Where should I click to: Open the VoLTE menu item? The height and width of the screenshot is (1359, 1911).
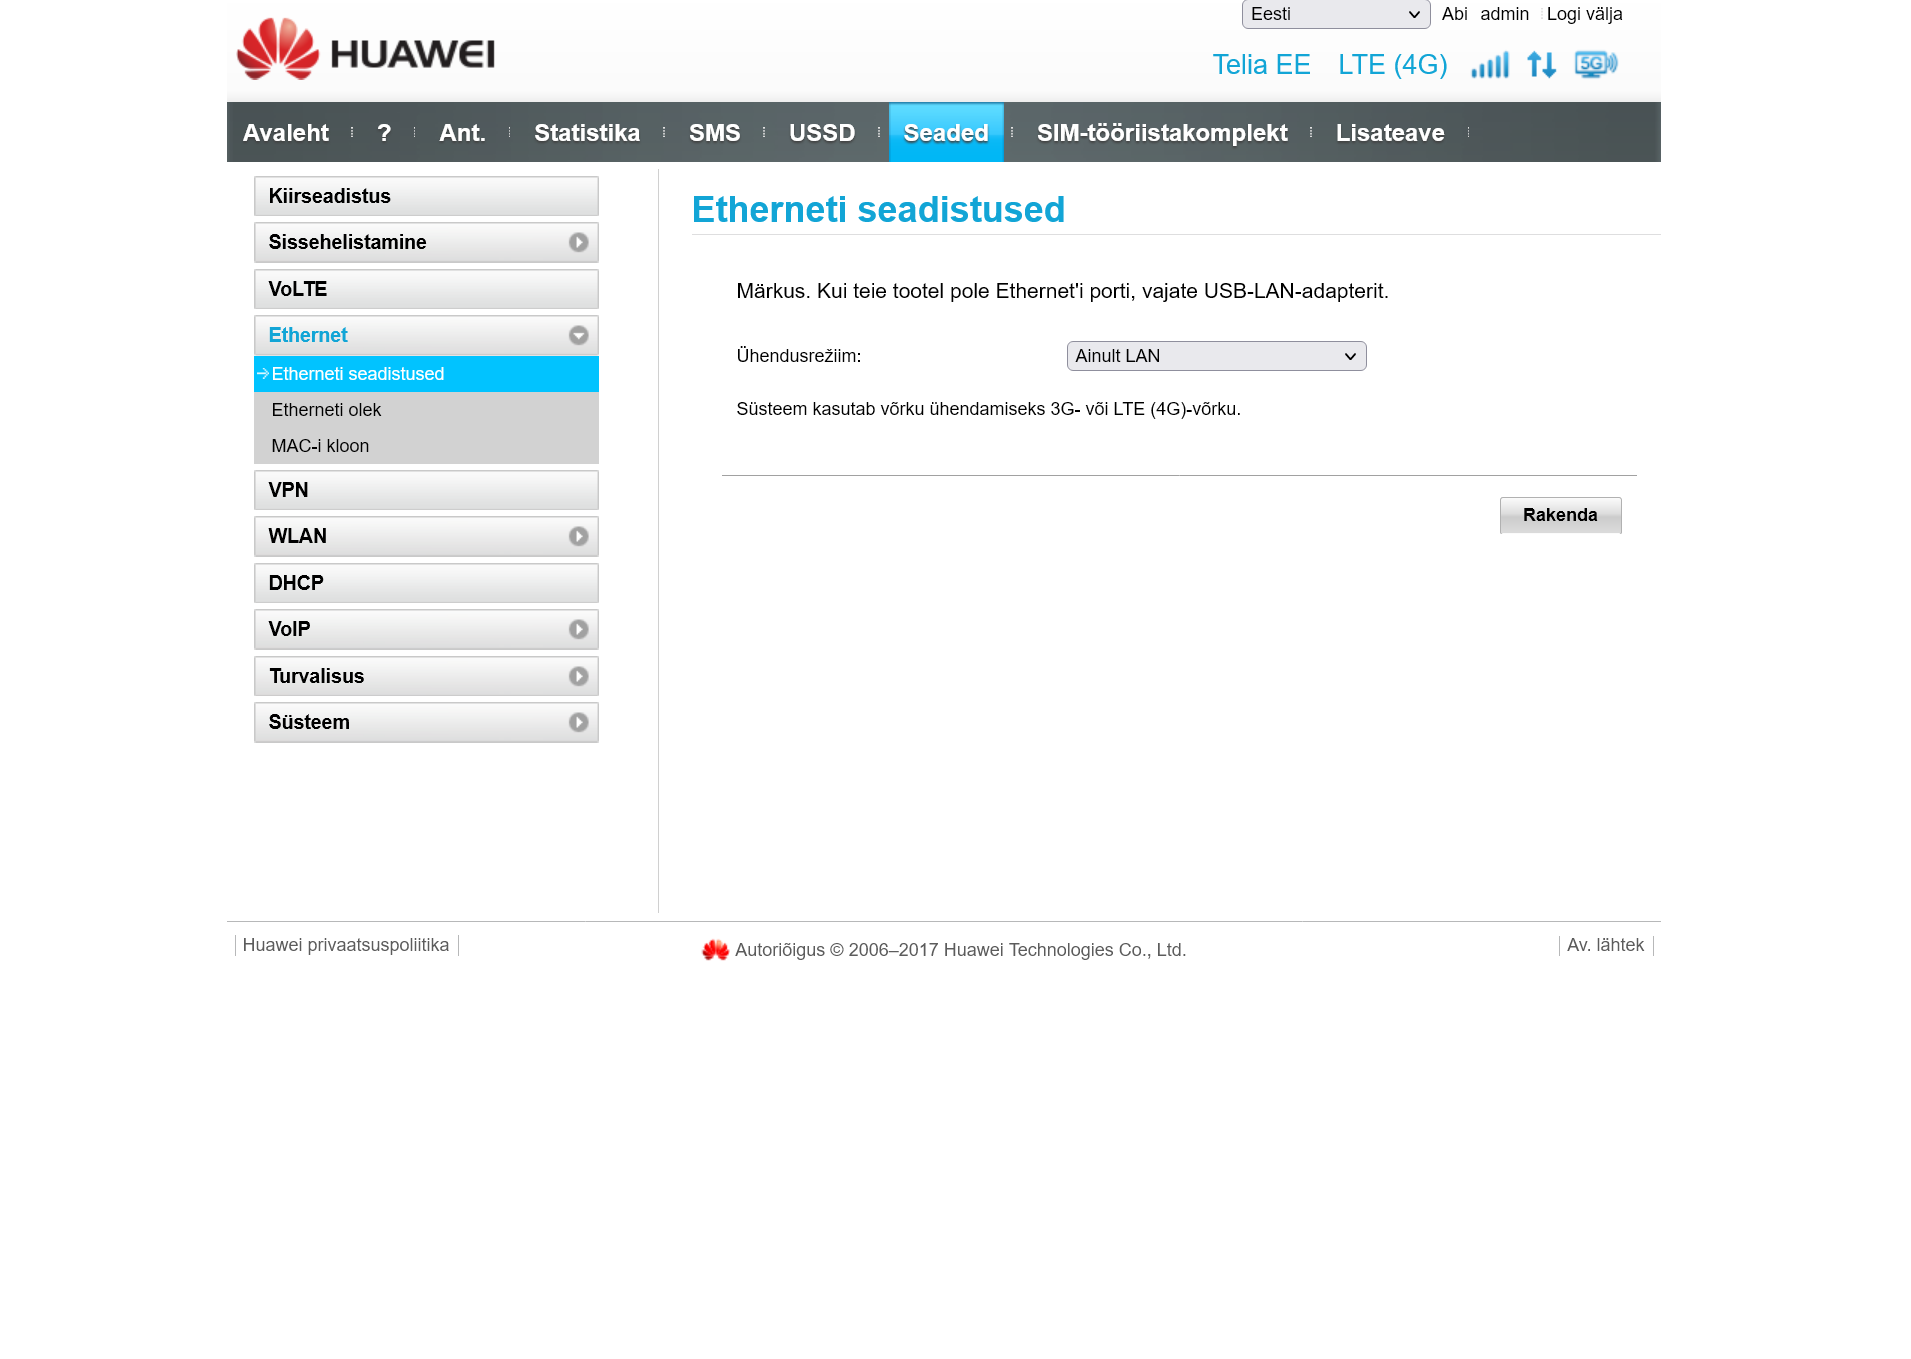pyautogui.click(x=426, y=290)
